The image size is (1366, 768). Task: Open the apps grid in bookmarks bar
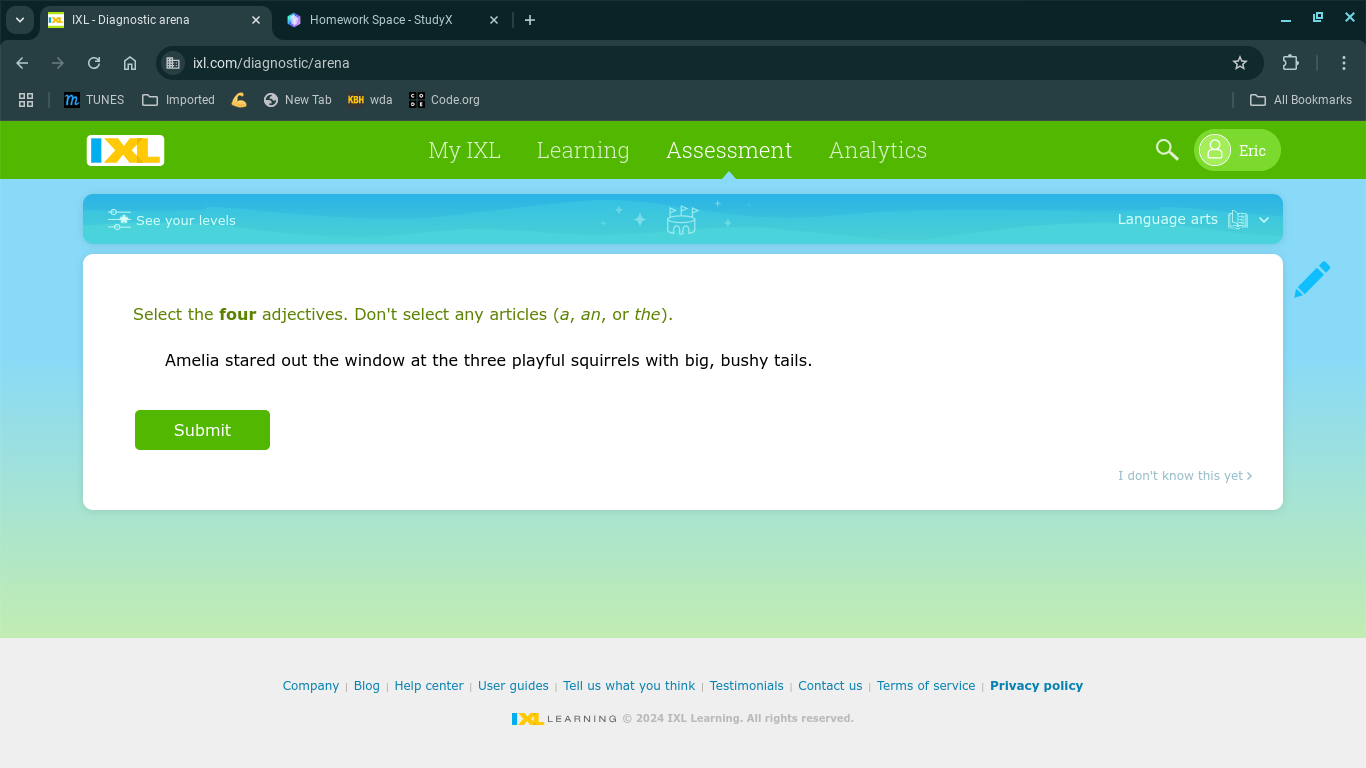(26, 100)
